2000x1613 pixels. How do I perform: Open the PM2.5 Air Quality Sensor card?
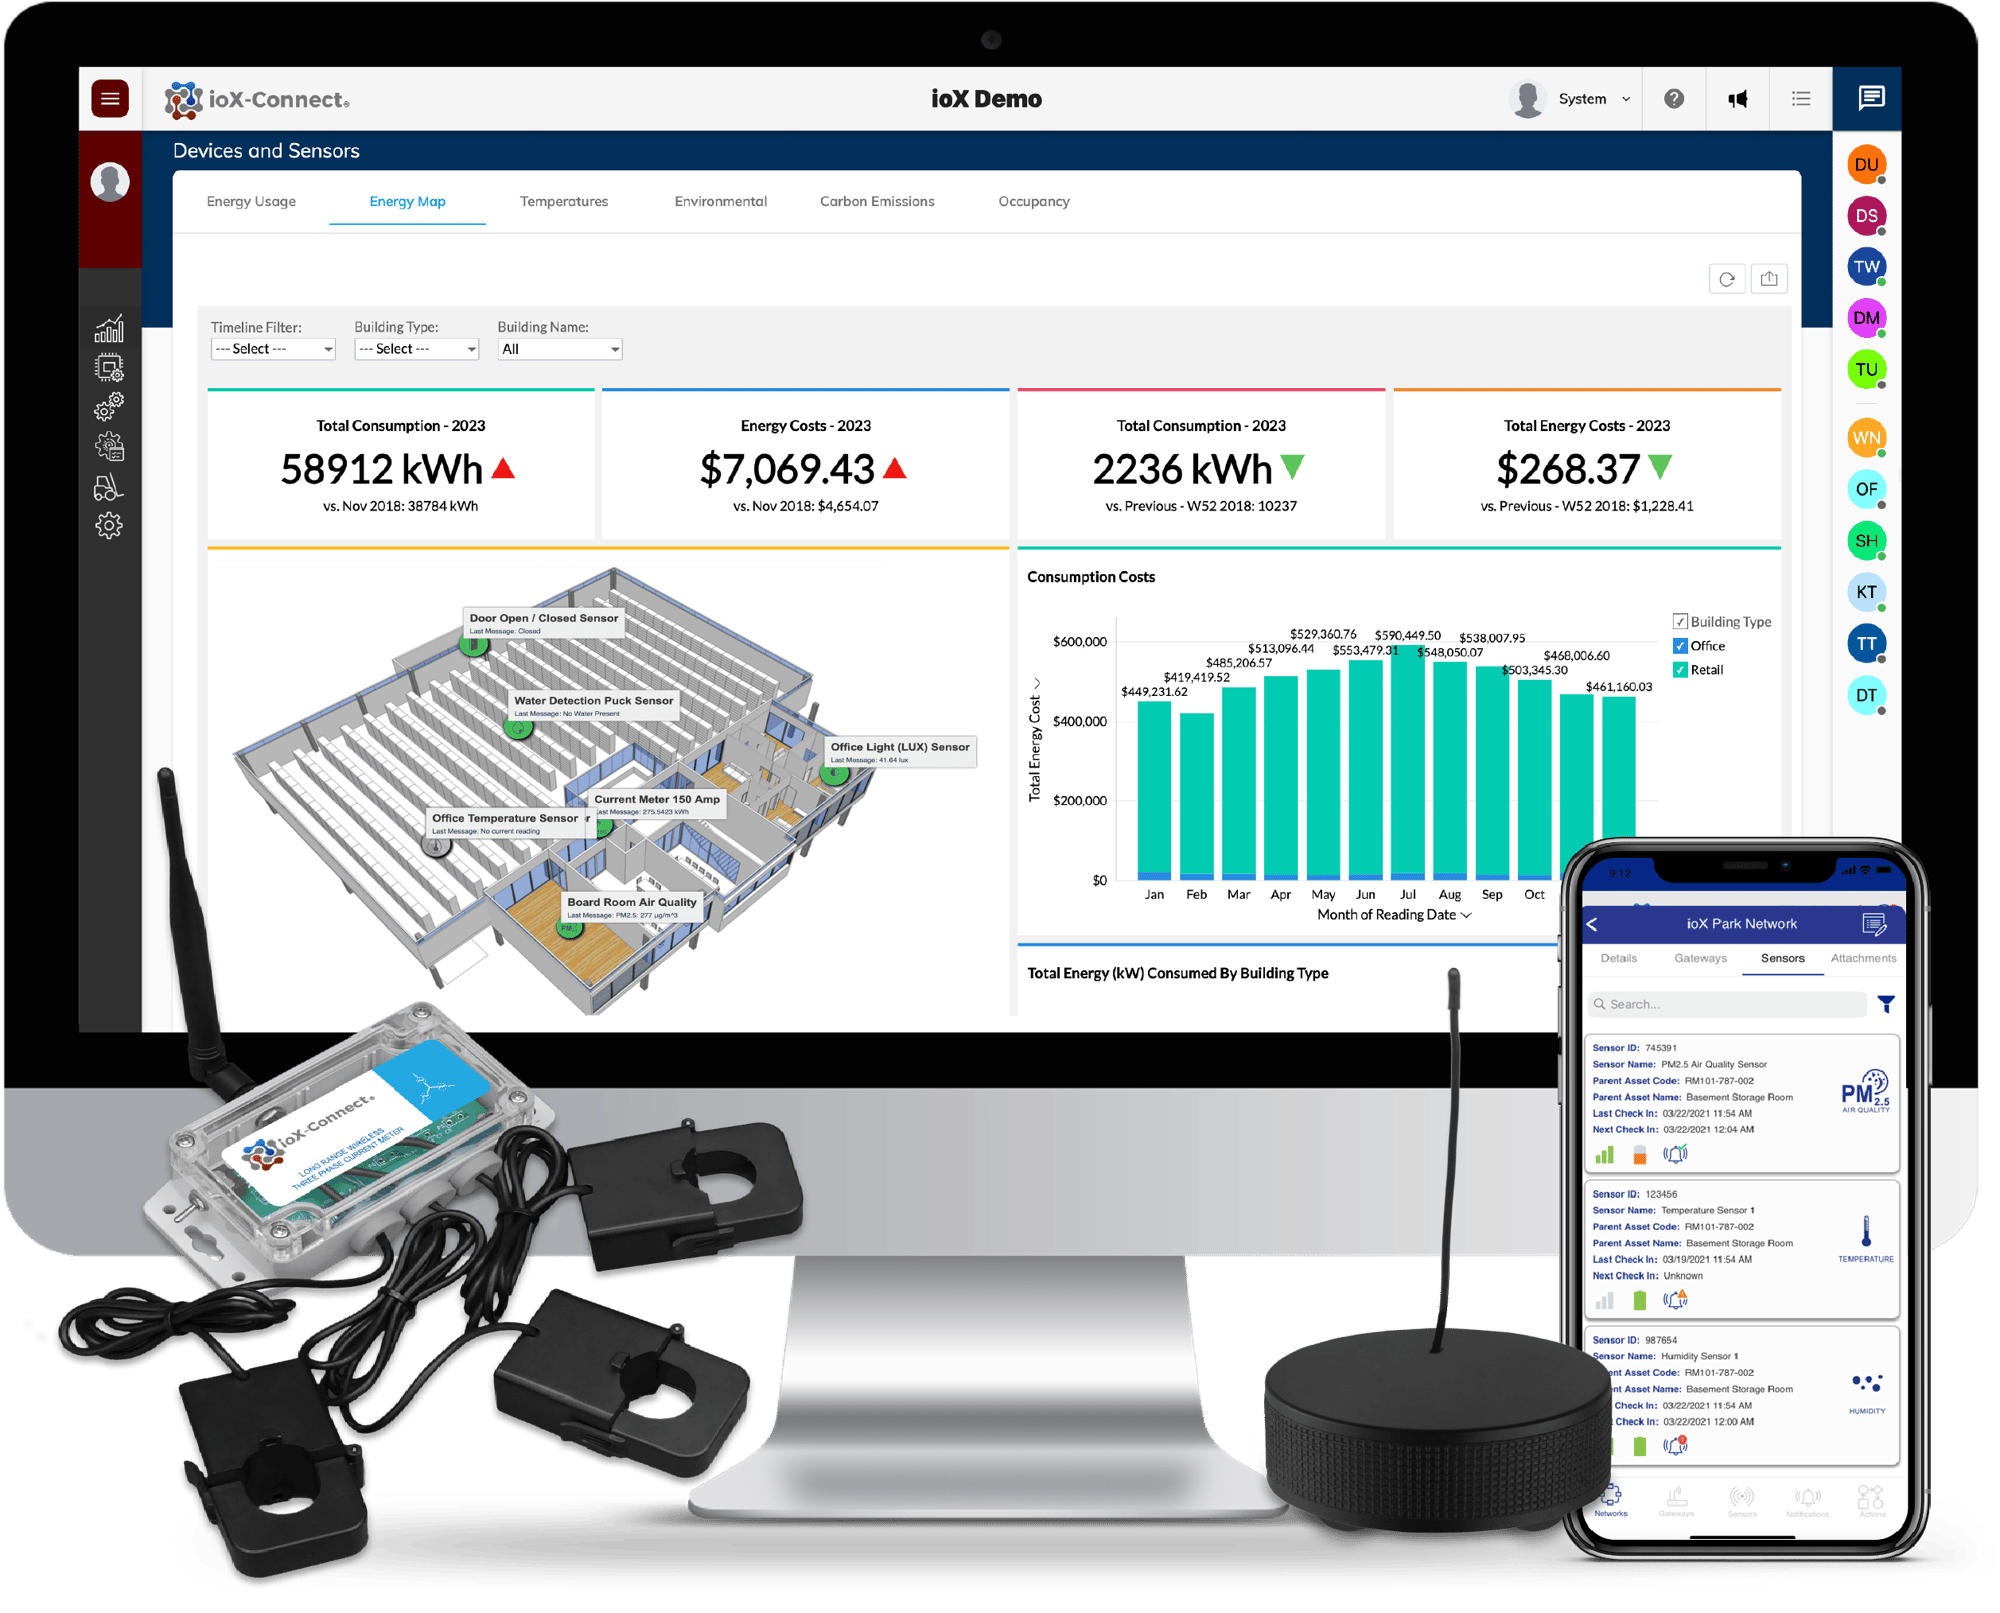[x=1742, y=1105]
